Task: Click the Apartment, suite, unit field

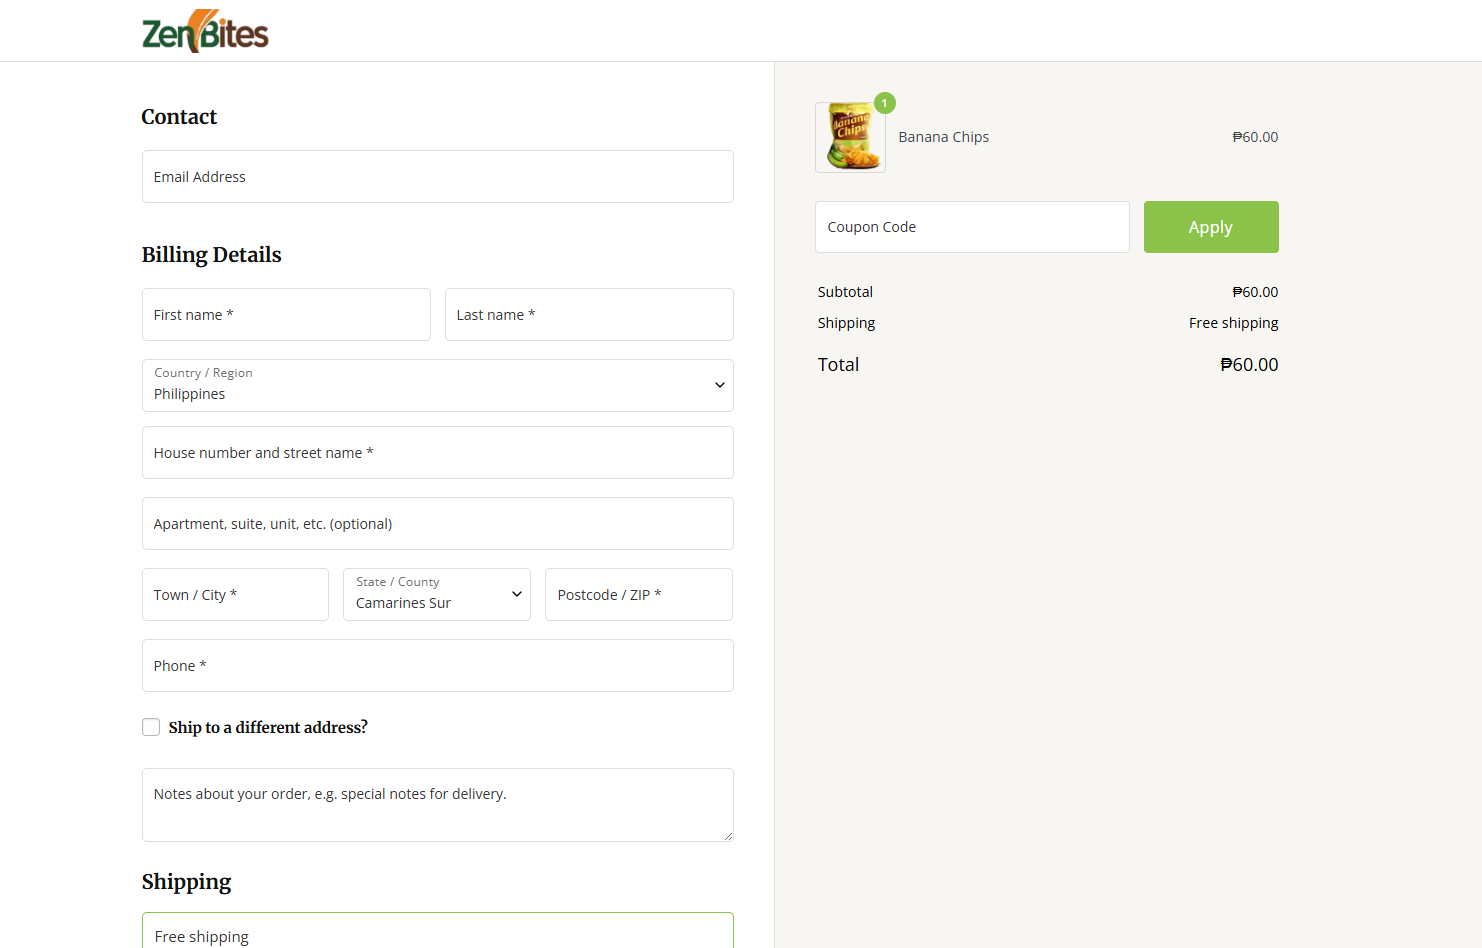Action: coord(437,523)
